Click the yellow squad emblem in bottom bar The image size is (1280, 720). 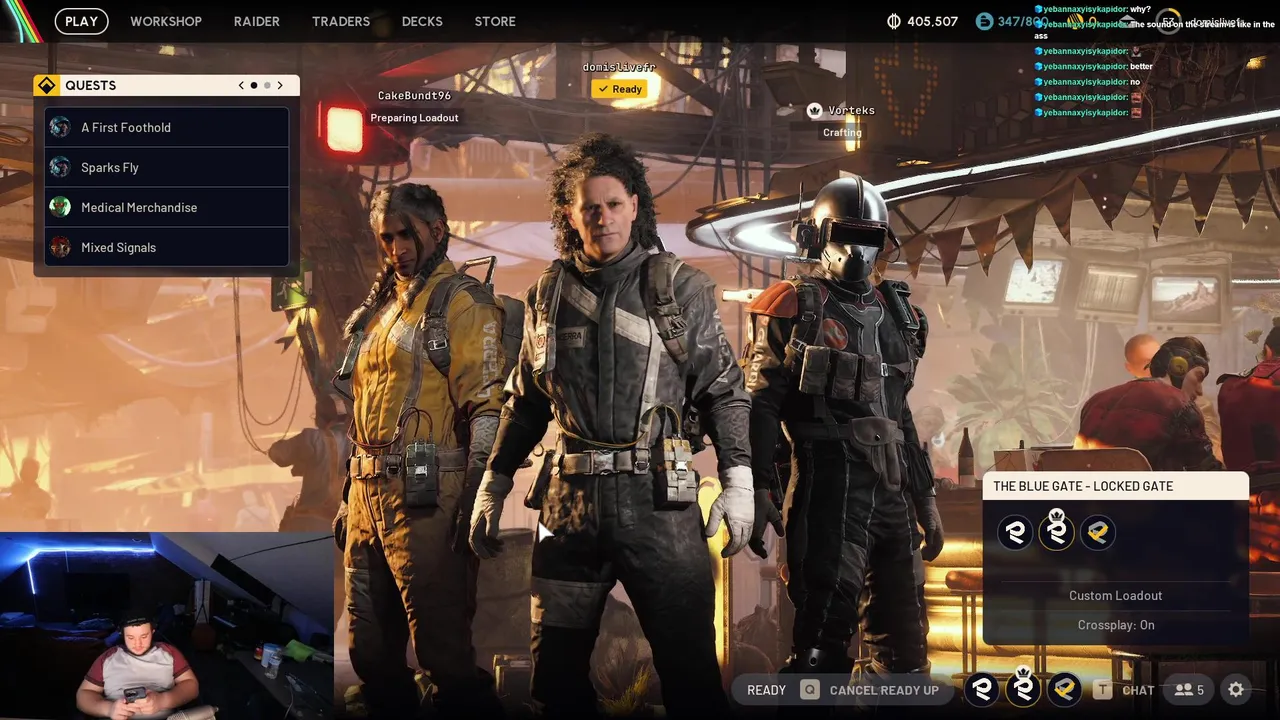point(1064,689)
